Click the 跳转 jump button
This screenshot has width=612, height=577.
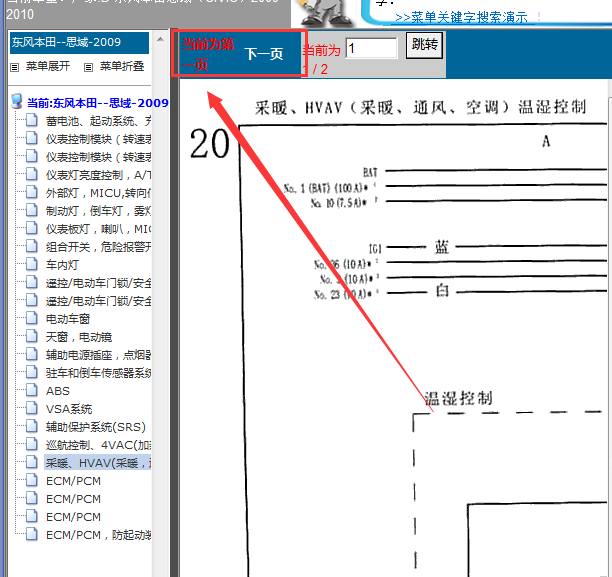424,45
